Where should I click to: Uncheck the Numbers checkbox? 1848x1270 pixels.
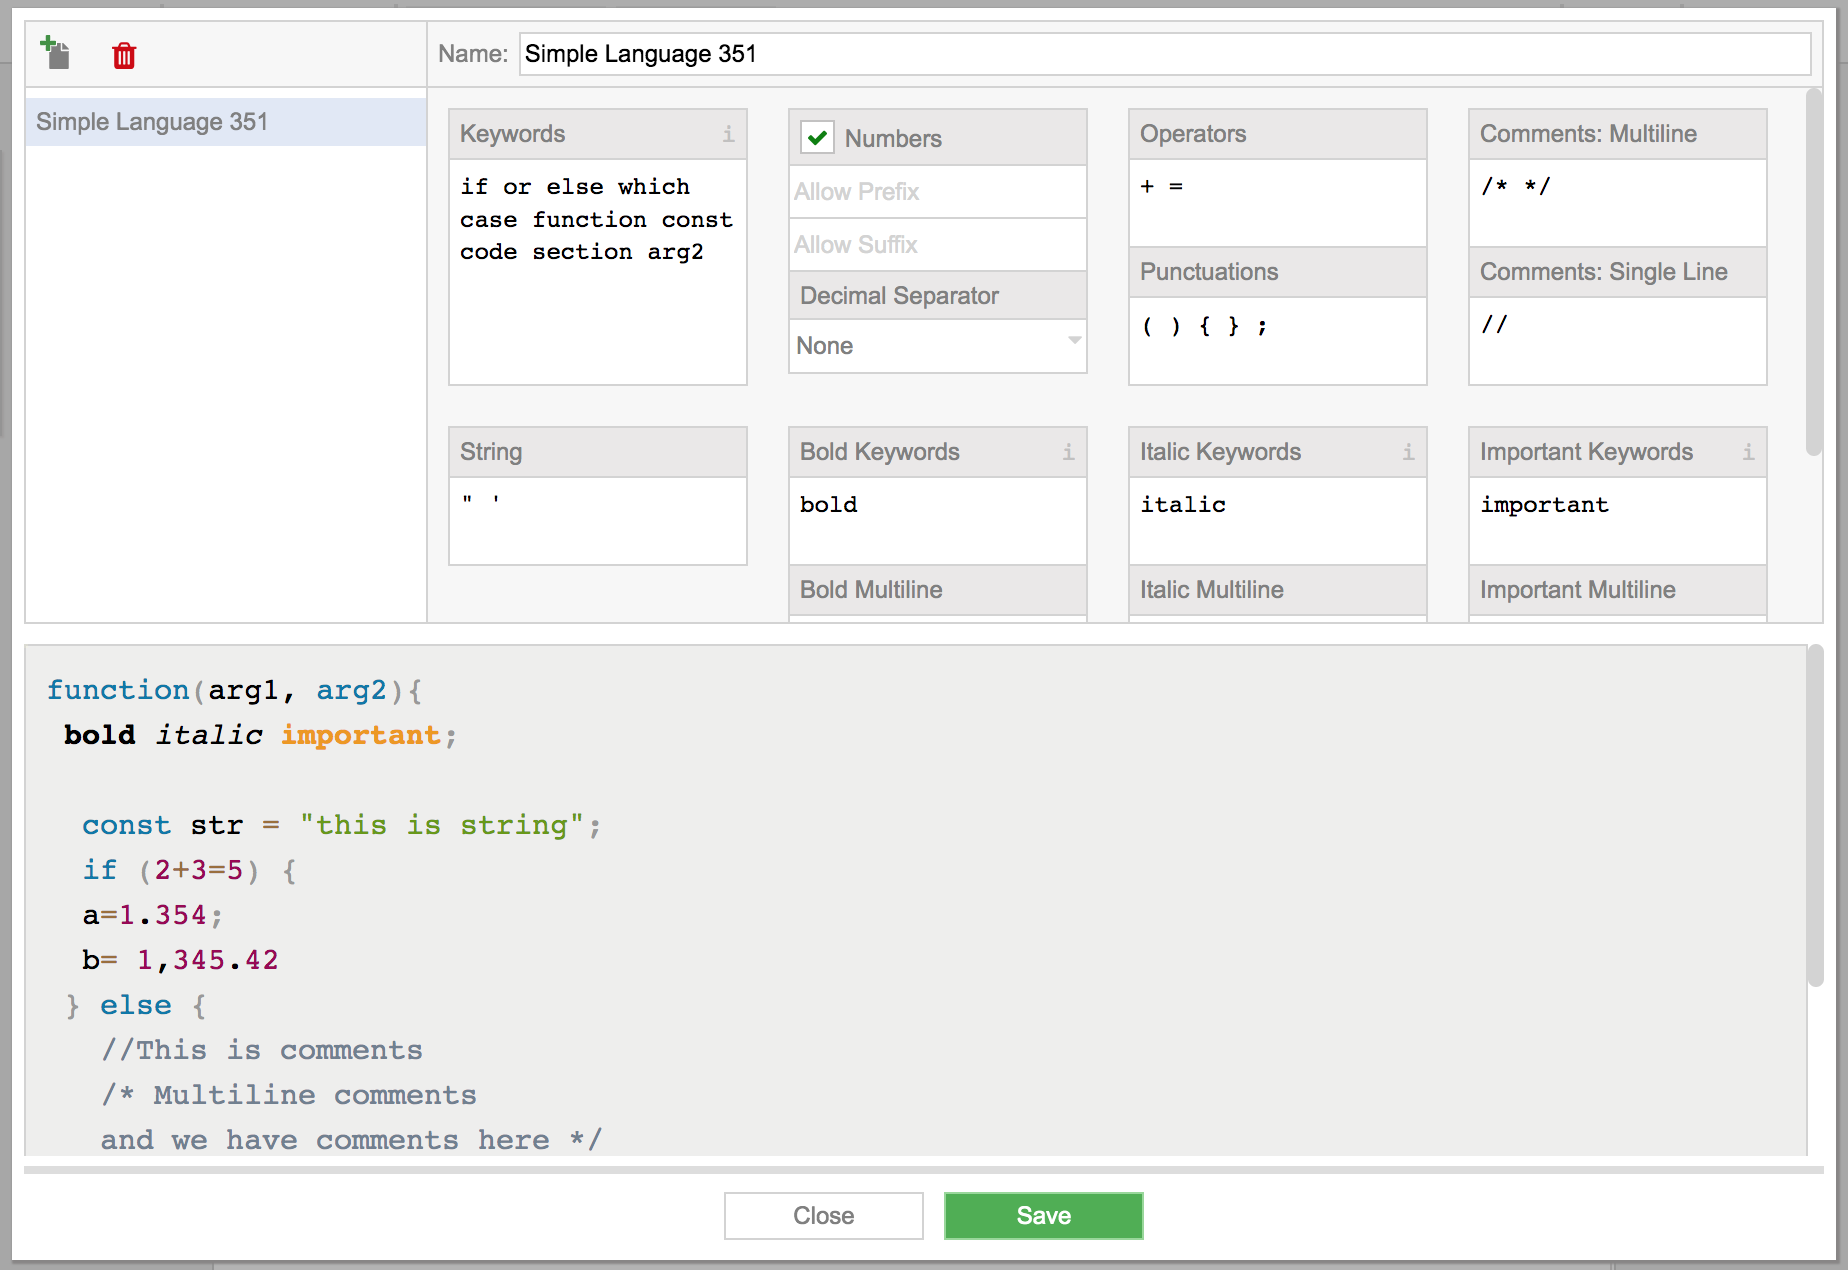click(x=817, y=138)
